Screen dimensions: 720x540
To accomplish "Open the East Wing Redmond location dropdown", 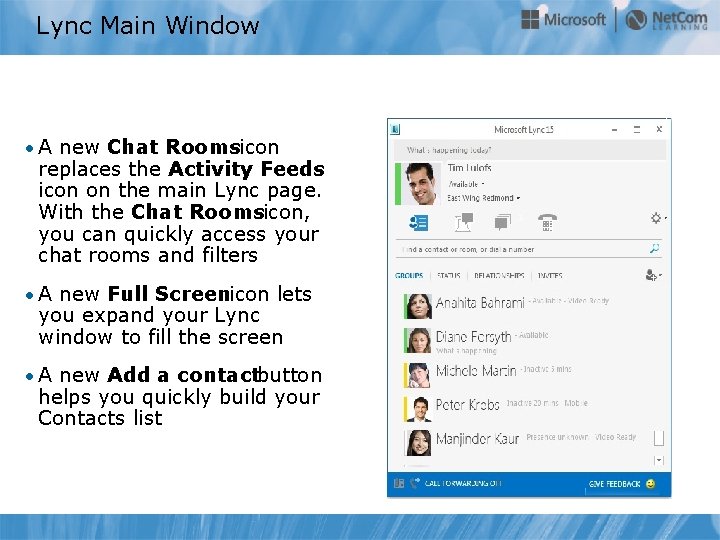I will [484, 198].
